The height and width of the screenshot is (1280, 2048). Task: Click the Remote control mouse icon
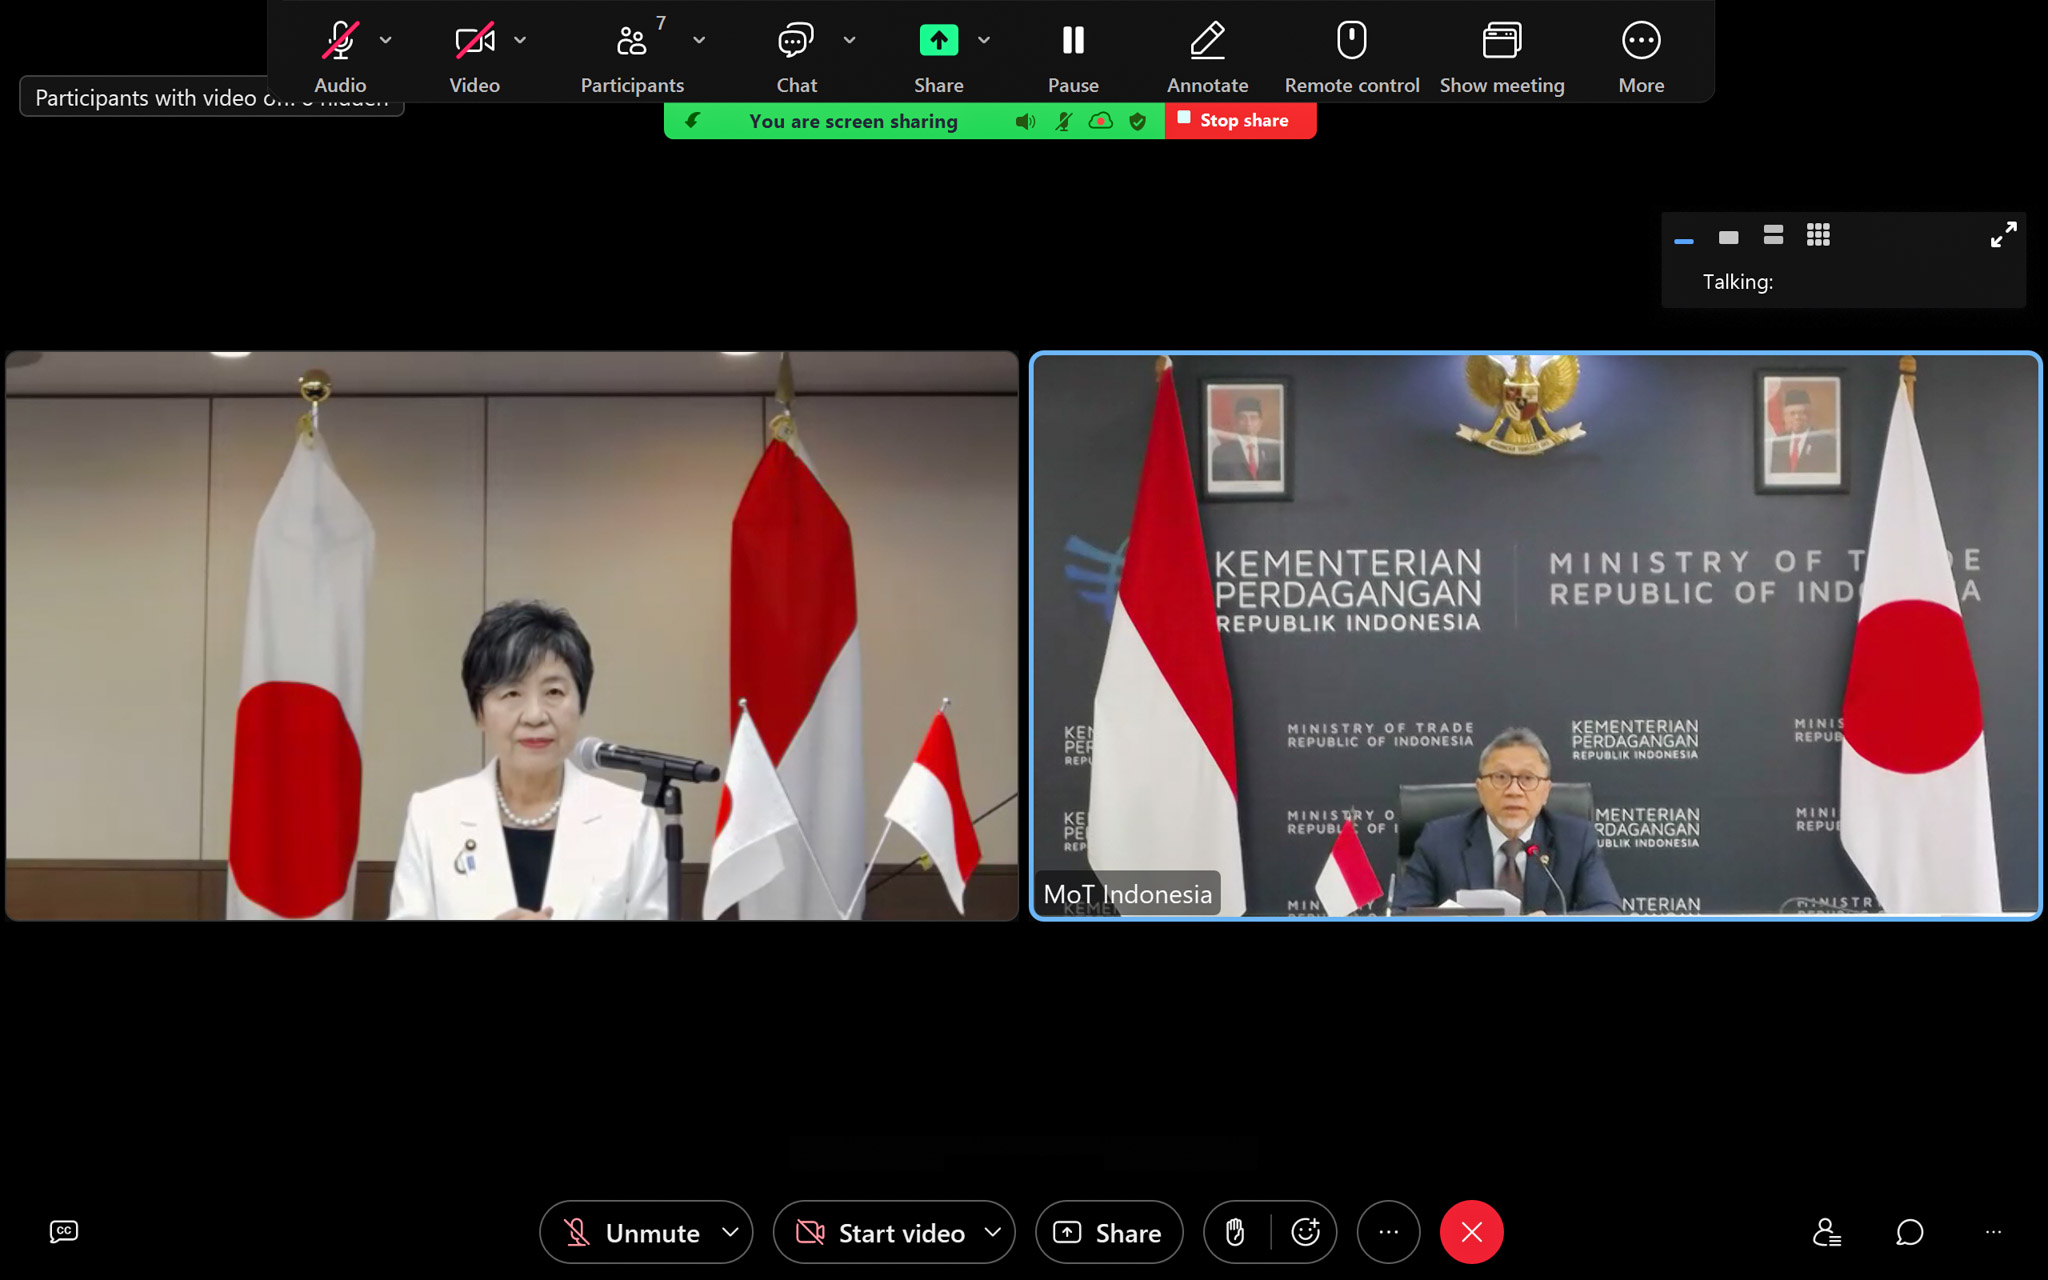point(1351,40)
